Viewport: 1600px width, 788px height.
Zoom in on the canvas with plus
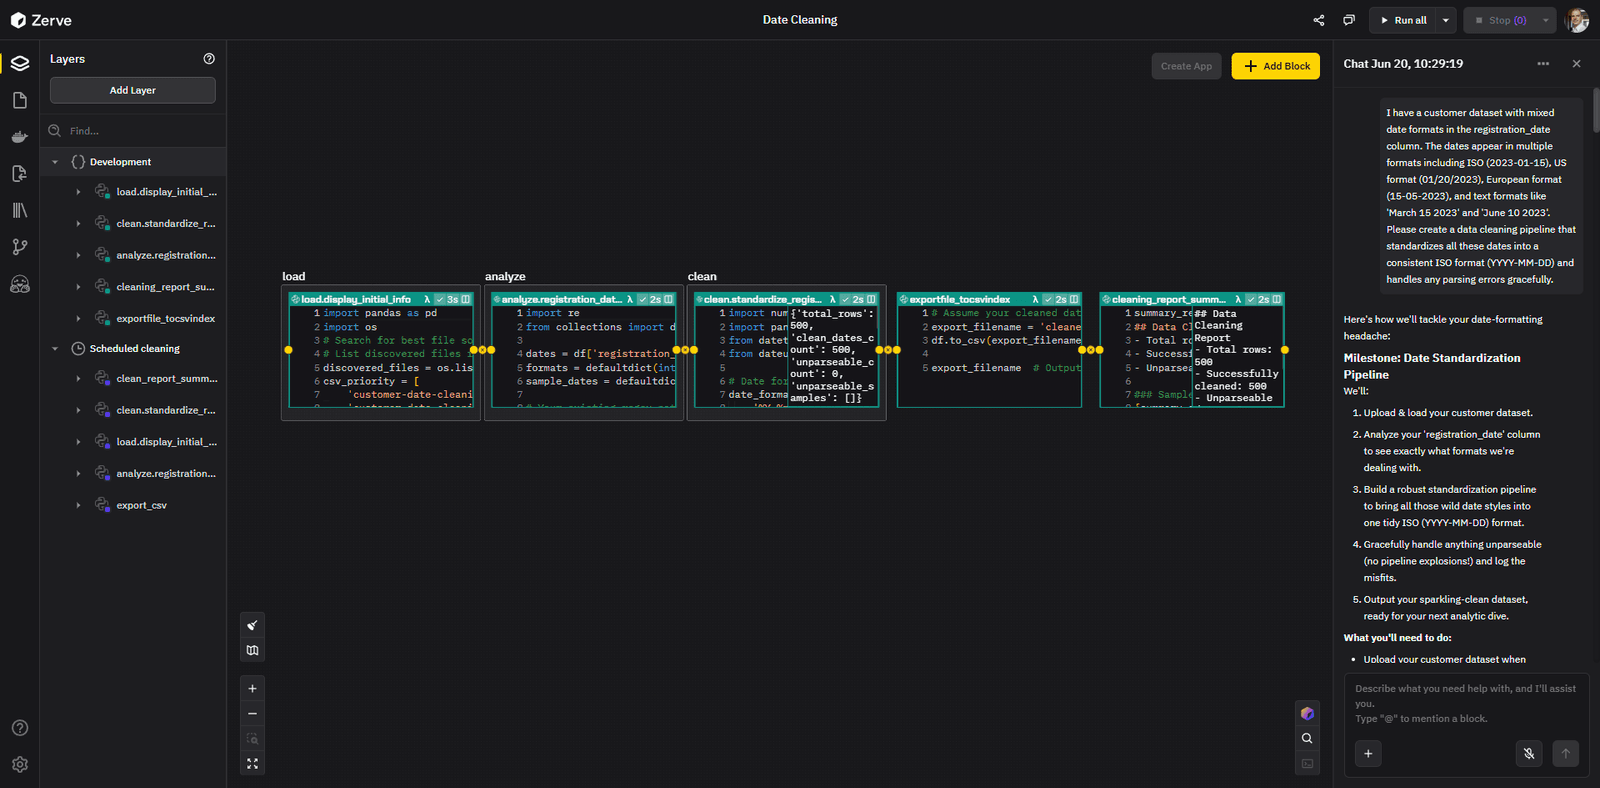[253, 689]
